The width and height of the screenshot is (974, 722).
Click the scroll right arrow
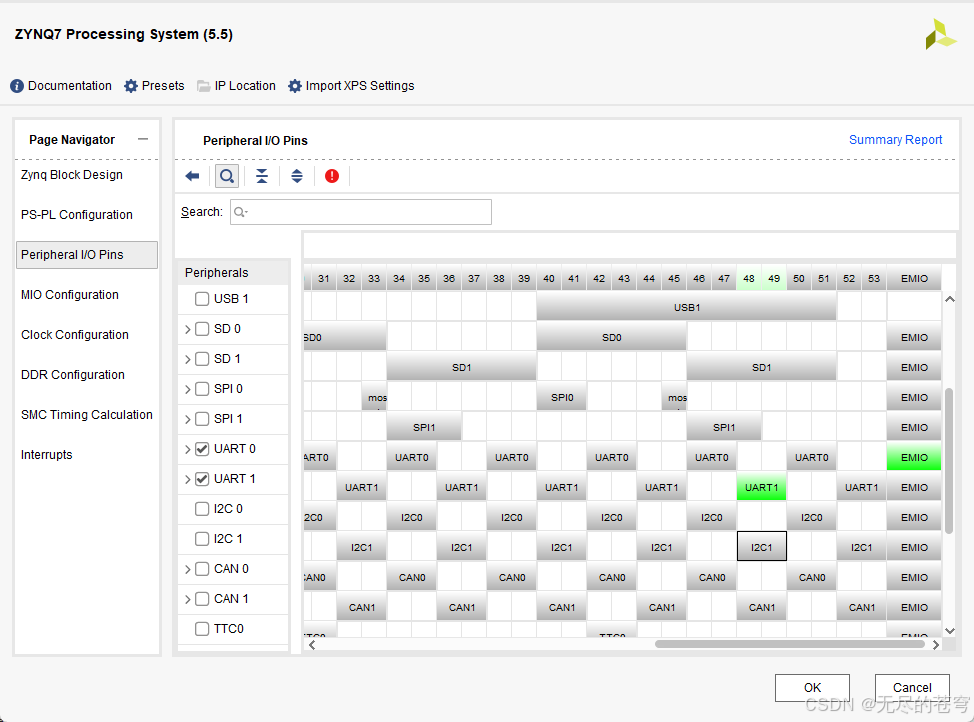click(935, 645)
